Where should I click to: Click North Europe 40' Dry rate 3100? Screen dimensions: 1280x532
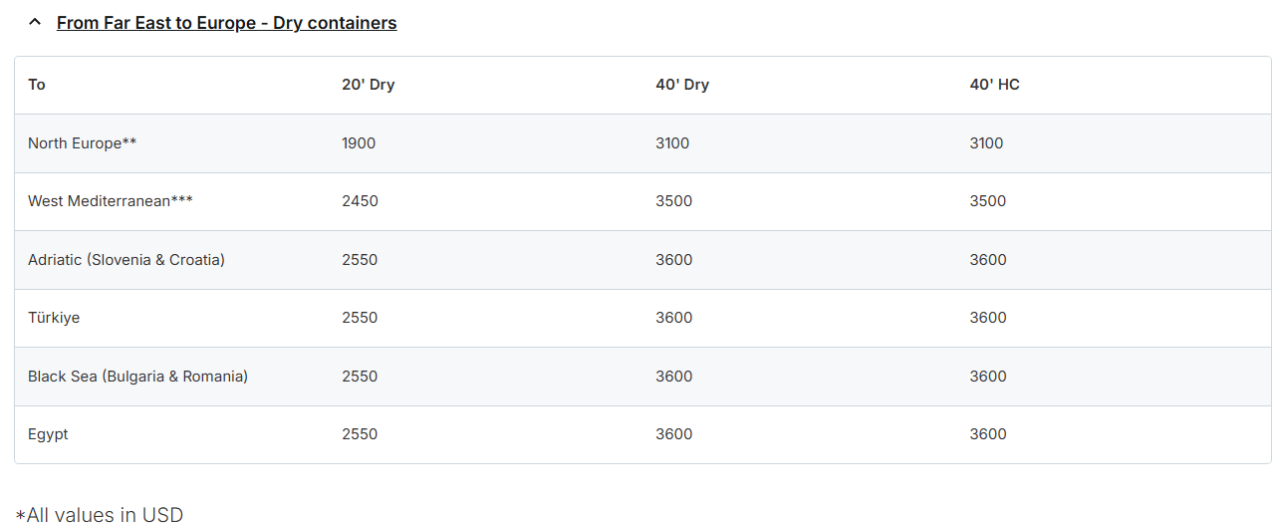(x=672, y=143)
